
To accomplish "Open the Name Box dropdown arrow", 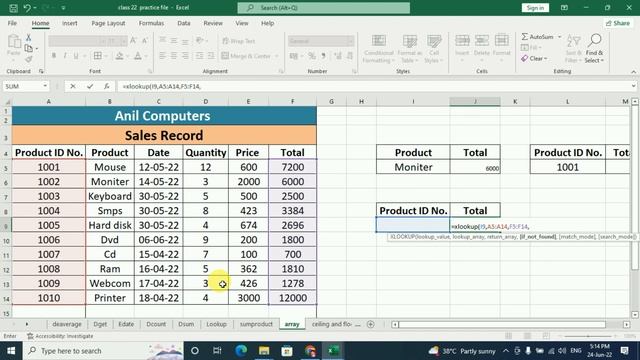I will click(x=45, y=86).
